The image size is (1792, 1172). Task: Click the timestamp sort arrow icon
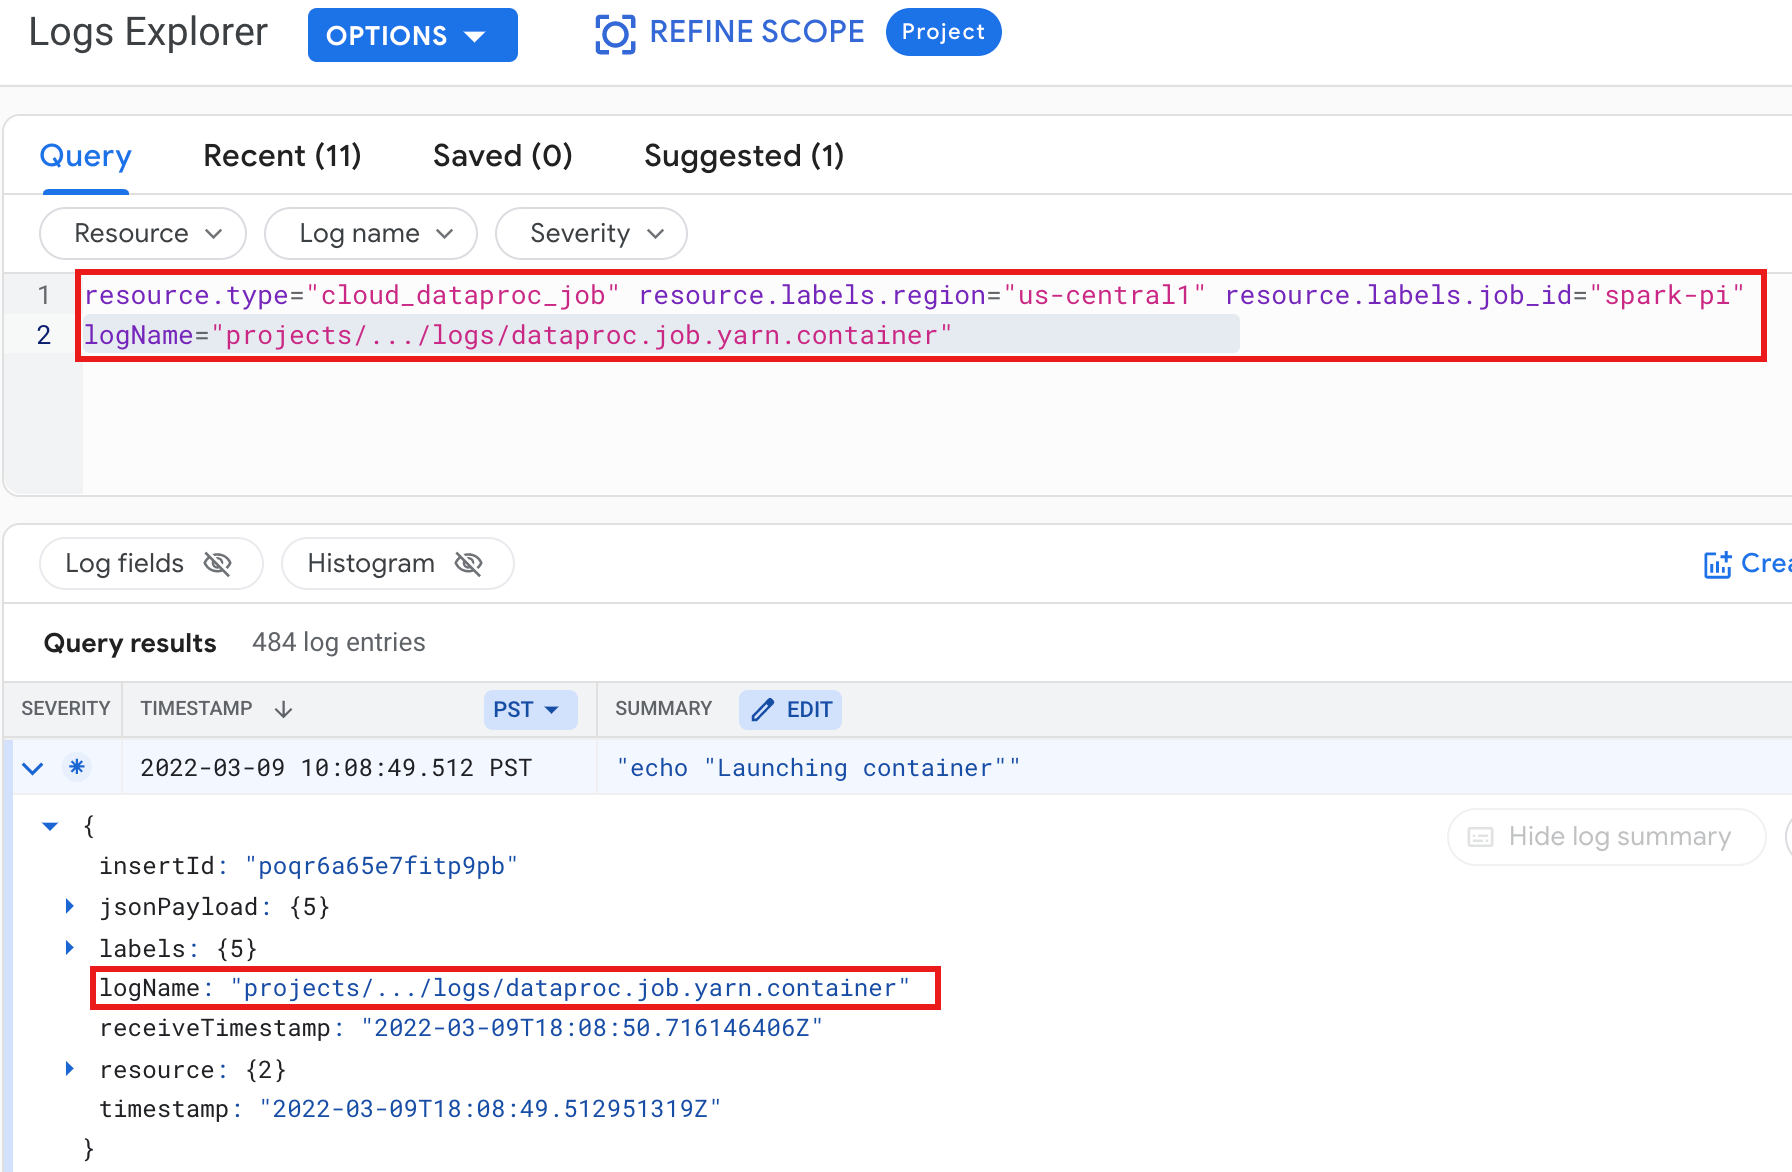(284, 709)
